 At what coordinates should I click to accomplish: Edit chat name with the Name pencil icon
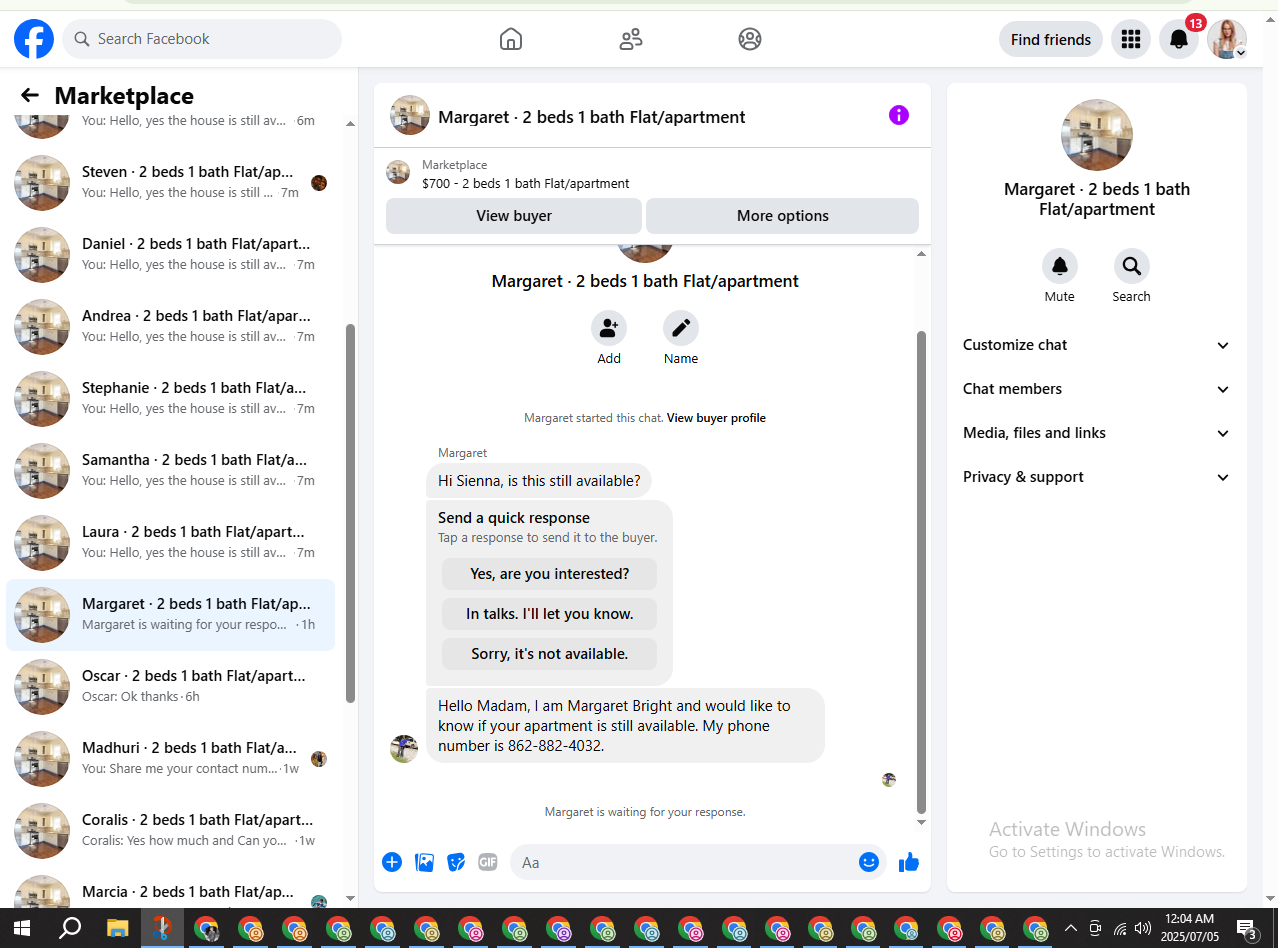click(x=681, y=328)
